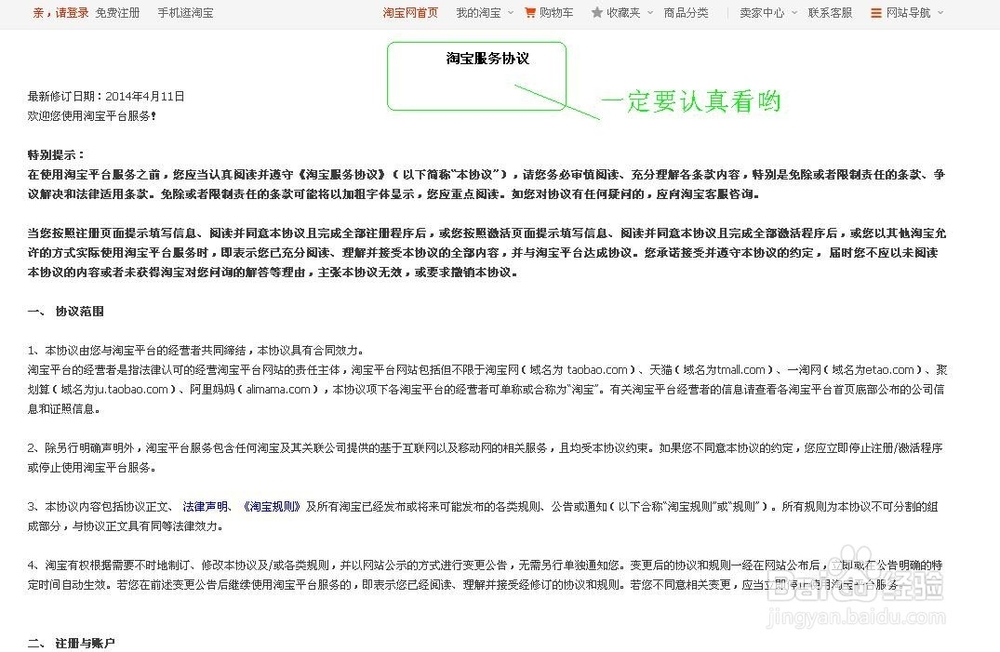Click the 购物车 shopping cart icon
Screen dimensions: 1000x652
pos(529,12)
